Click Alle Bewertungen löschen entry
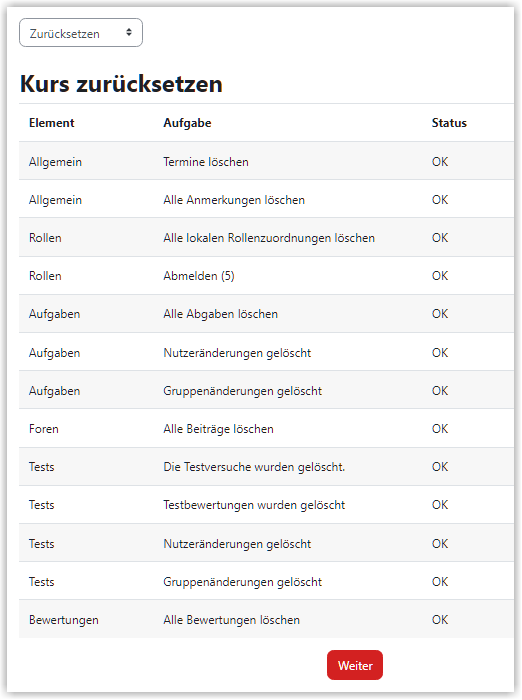 (x=231, y=620)
